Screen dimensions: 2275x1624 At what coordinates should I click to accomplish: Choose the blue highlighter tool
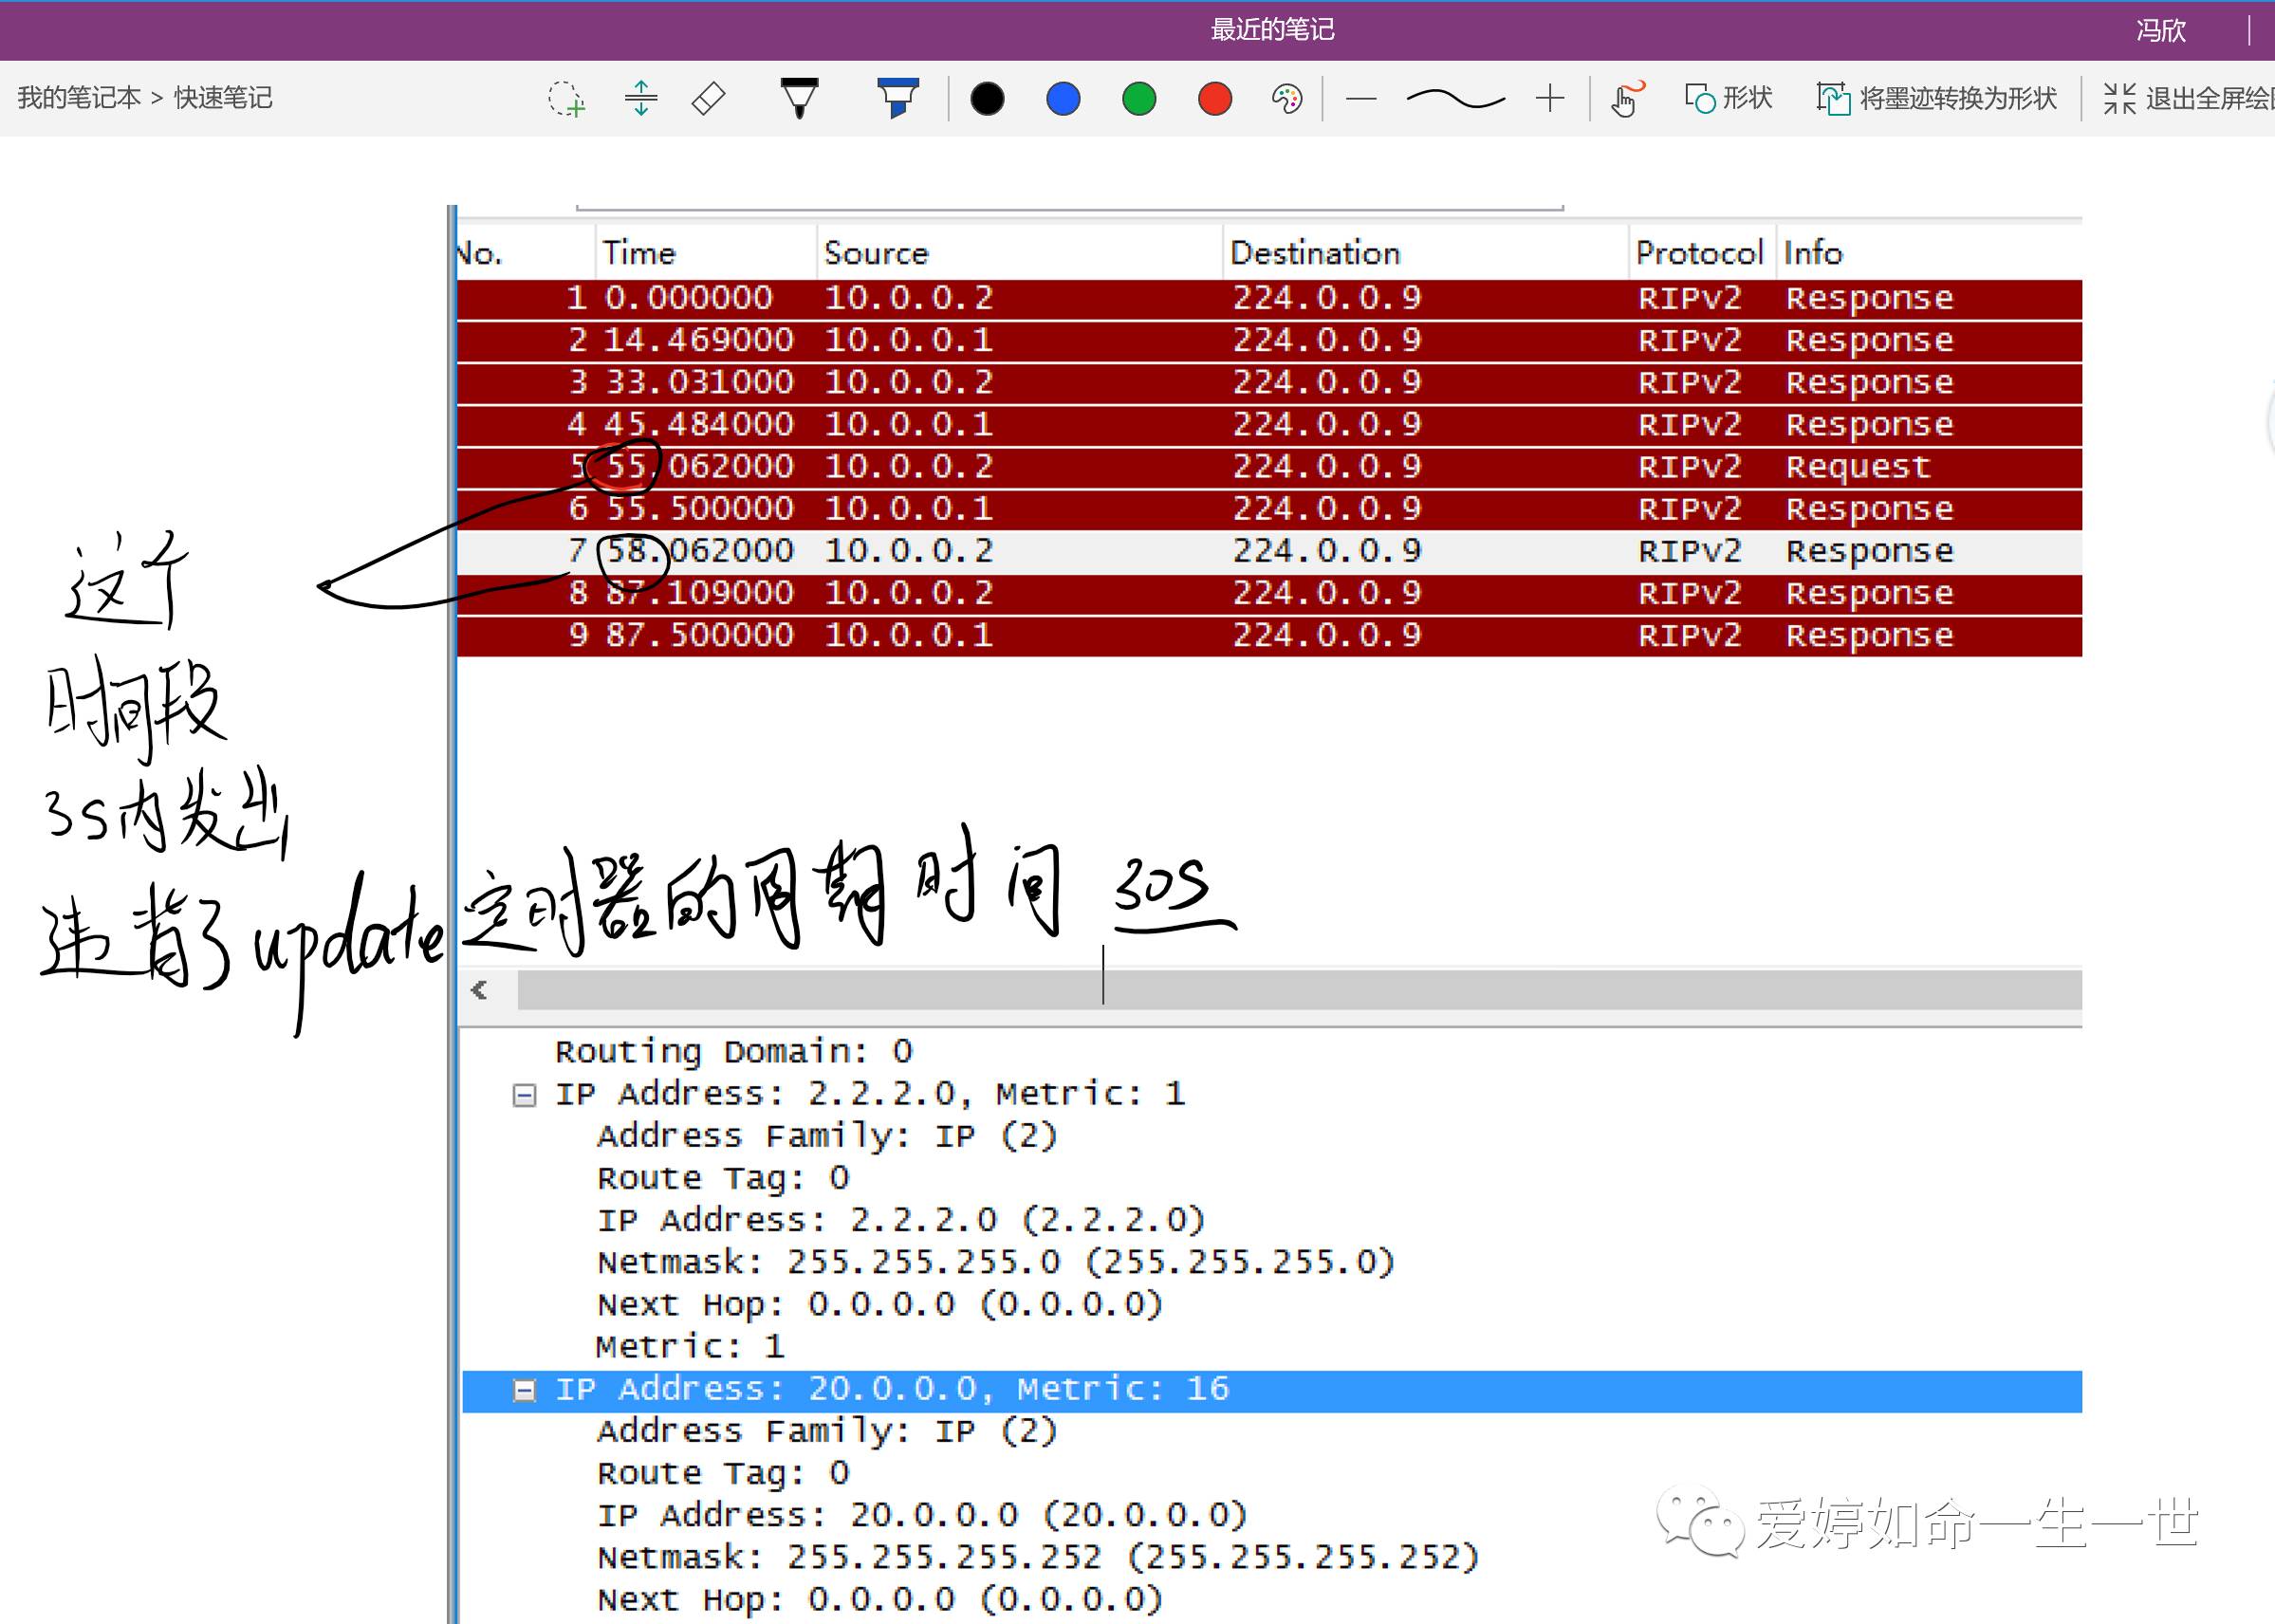point(897,98)
